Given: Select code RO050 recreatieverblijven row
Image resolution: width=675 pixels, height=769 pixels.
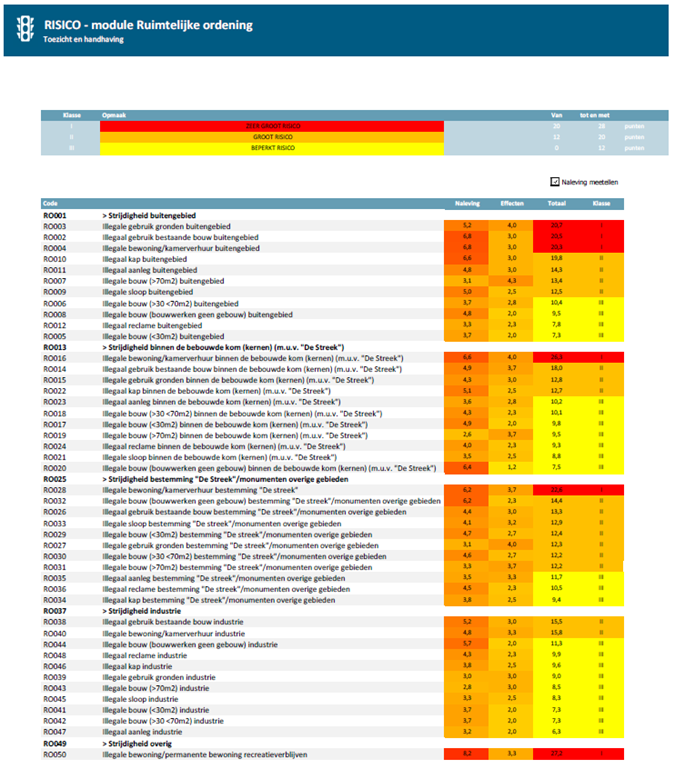Looking at the screenshot, I should (x=54, y=754).
